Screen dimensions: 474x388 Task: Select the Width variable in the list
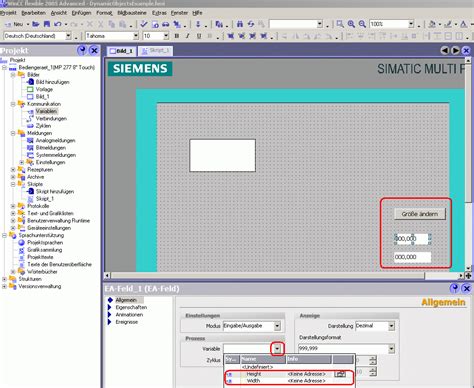coord(289,381)
